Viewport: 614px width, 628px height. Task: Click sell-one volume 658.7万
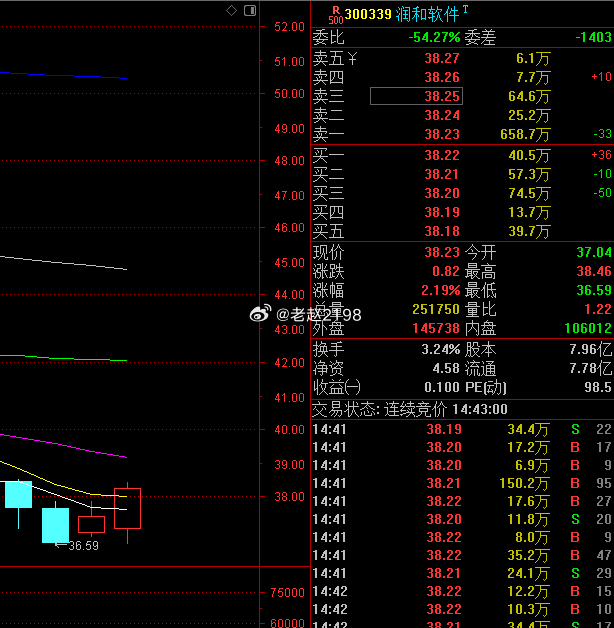click(525, 134)
